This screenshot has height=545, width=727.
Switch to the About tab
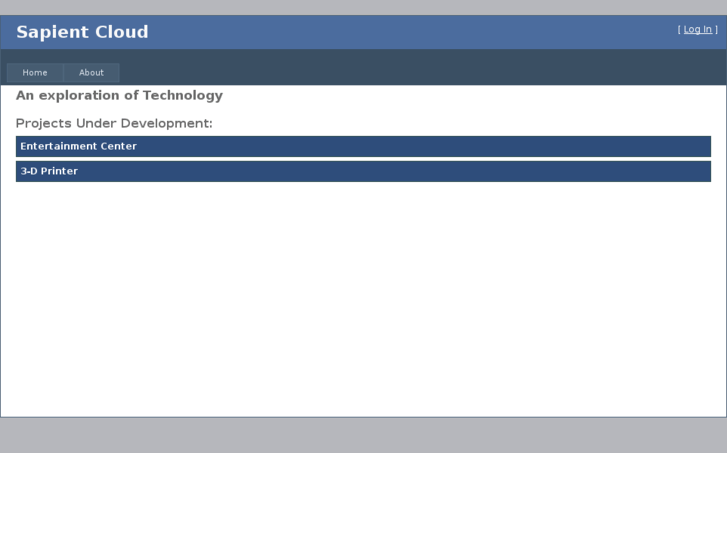point(91,73)
